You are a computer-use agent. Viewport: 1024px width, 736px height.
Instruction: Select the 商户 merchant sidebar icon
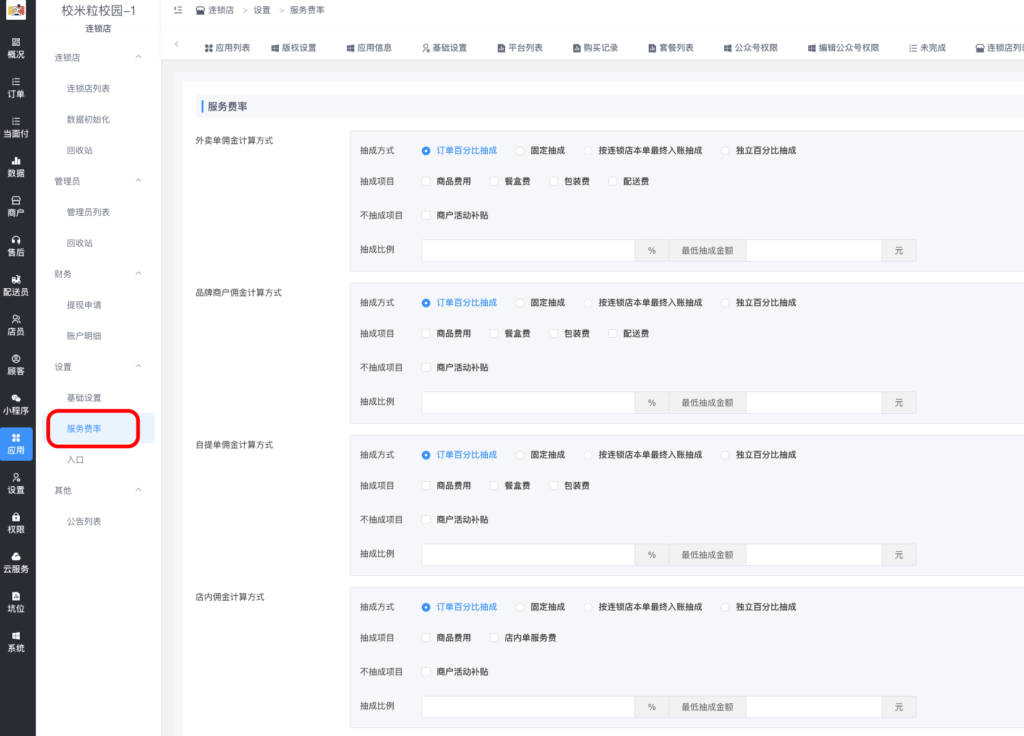pyautogui.click(x=16, y=206)
